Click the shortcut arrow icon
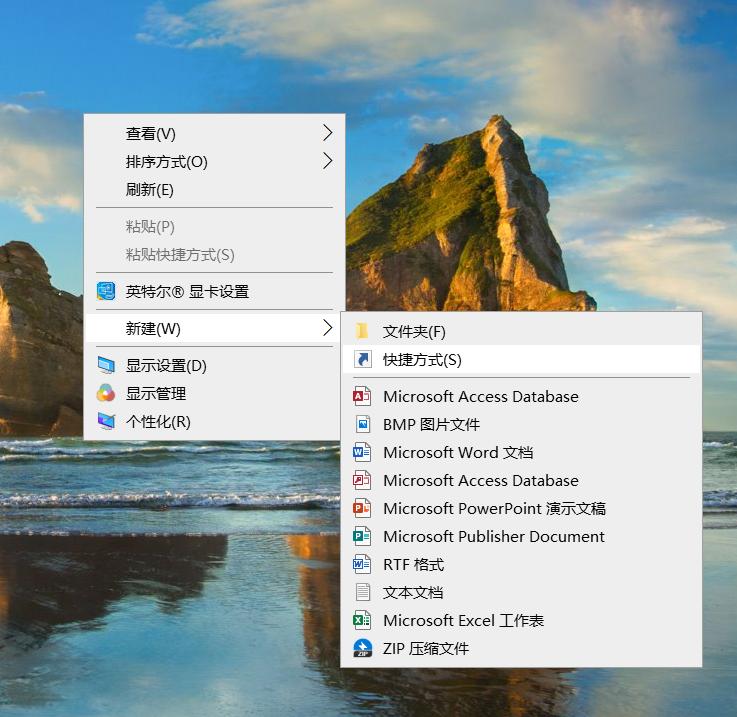This screenshot has width=737, height=717. [362, 359]
